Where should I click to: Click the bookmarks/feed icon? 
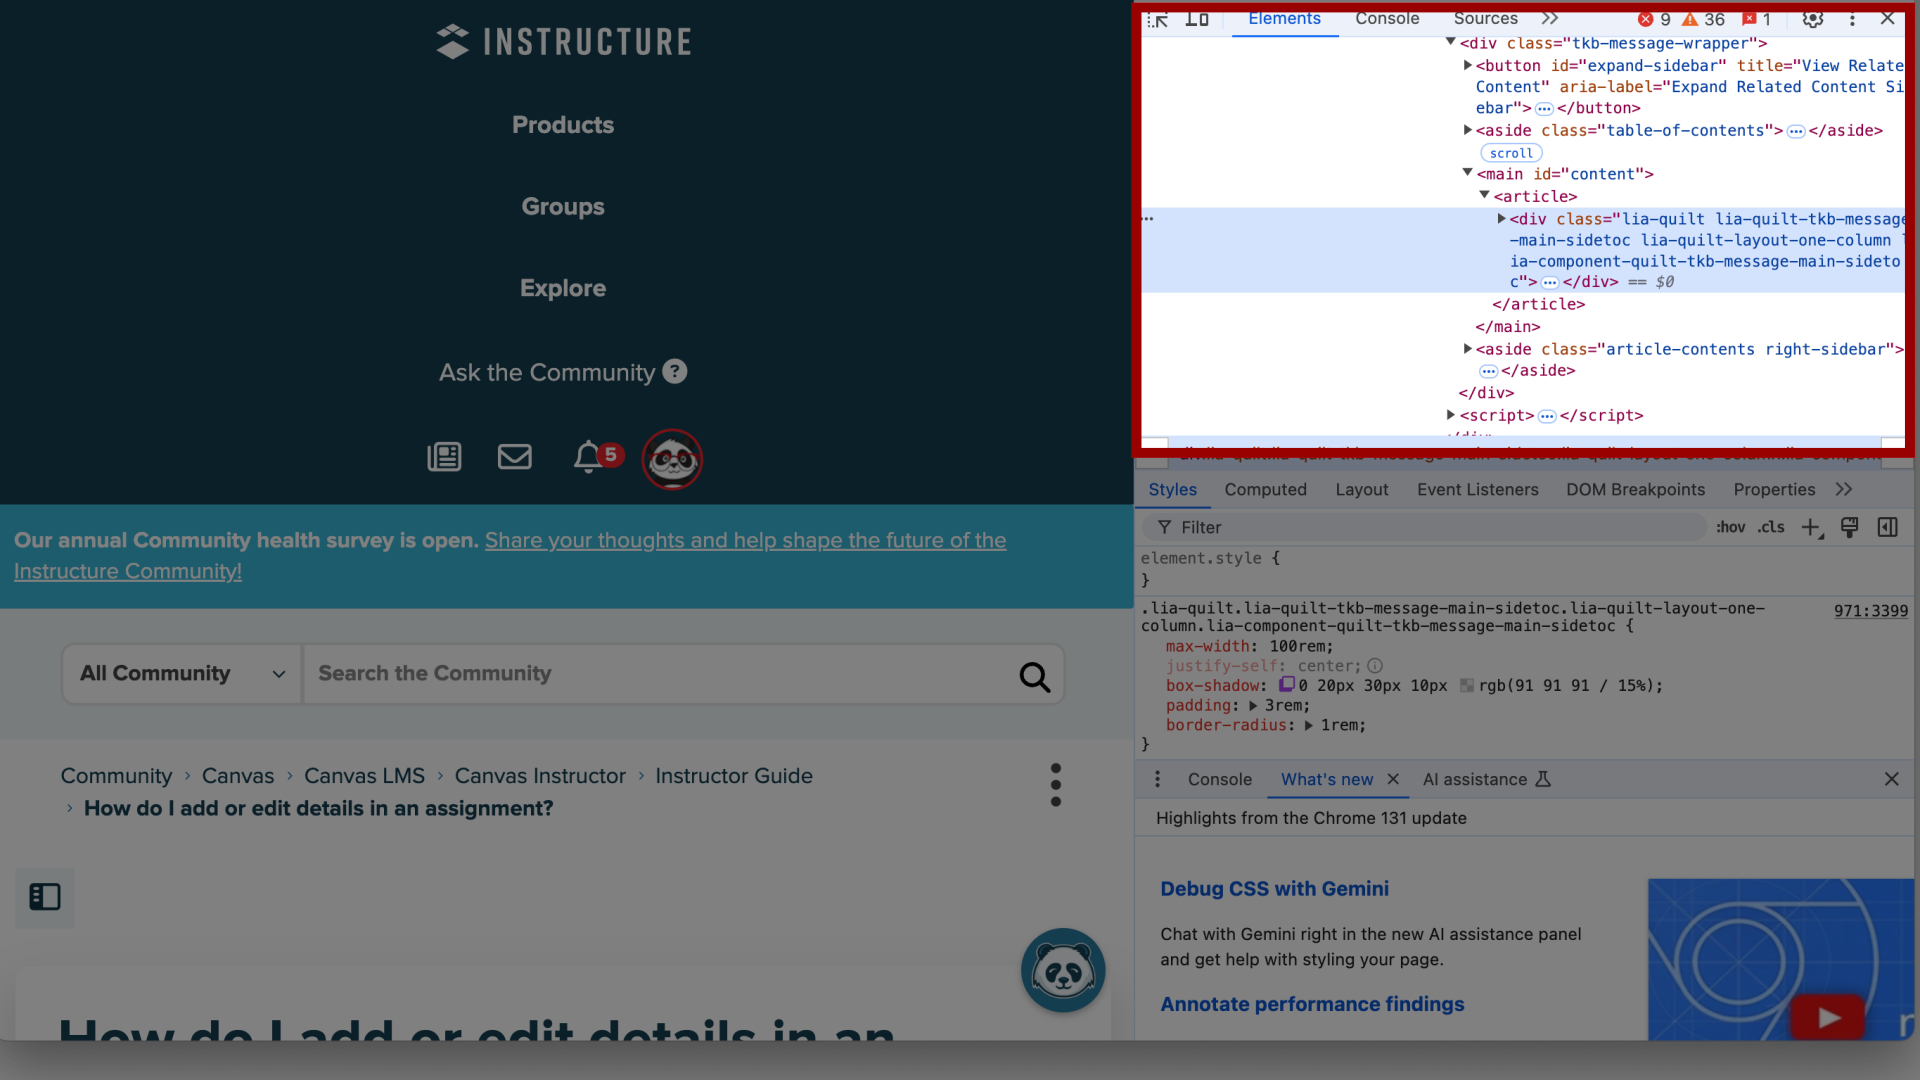pyautogui.click(x=444, y=458)
